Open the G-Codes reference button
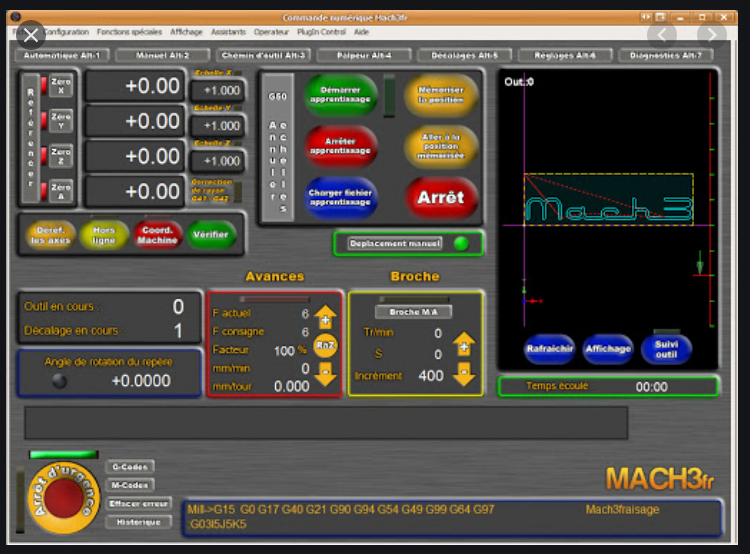 pyautogui.click(x=131, y=467)
